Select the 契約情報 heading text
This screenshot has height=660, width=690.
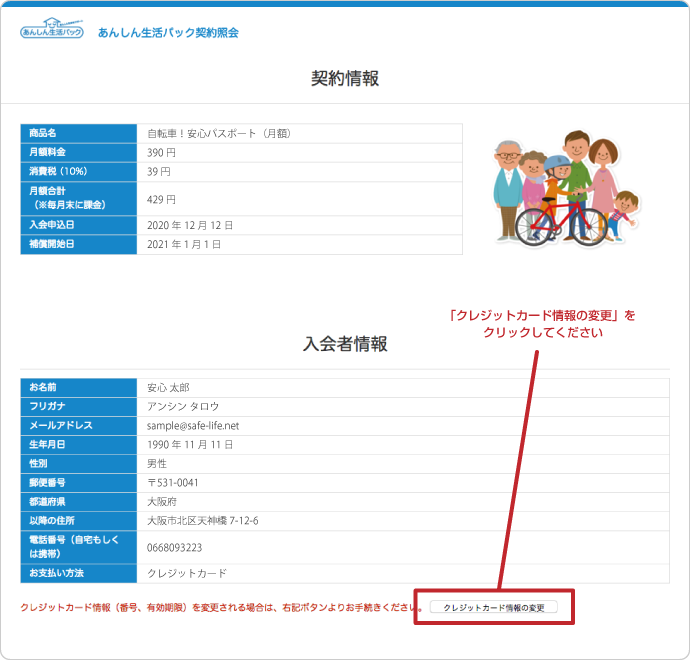point(345,78)
